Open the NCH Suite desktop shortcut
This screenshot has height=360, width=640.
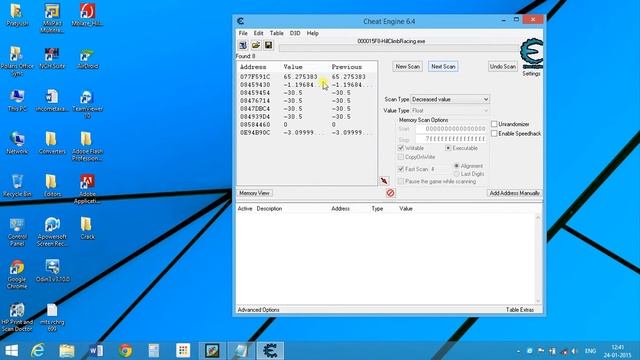point(52,58)
